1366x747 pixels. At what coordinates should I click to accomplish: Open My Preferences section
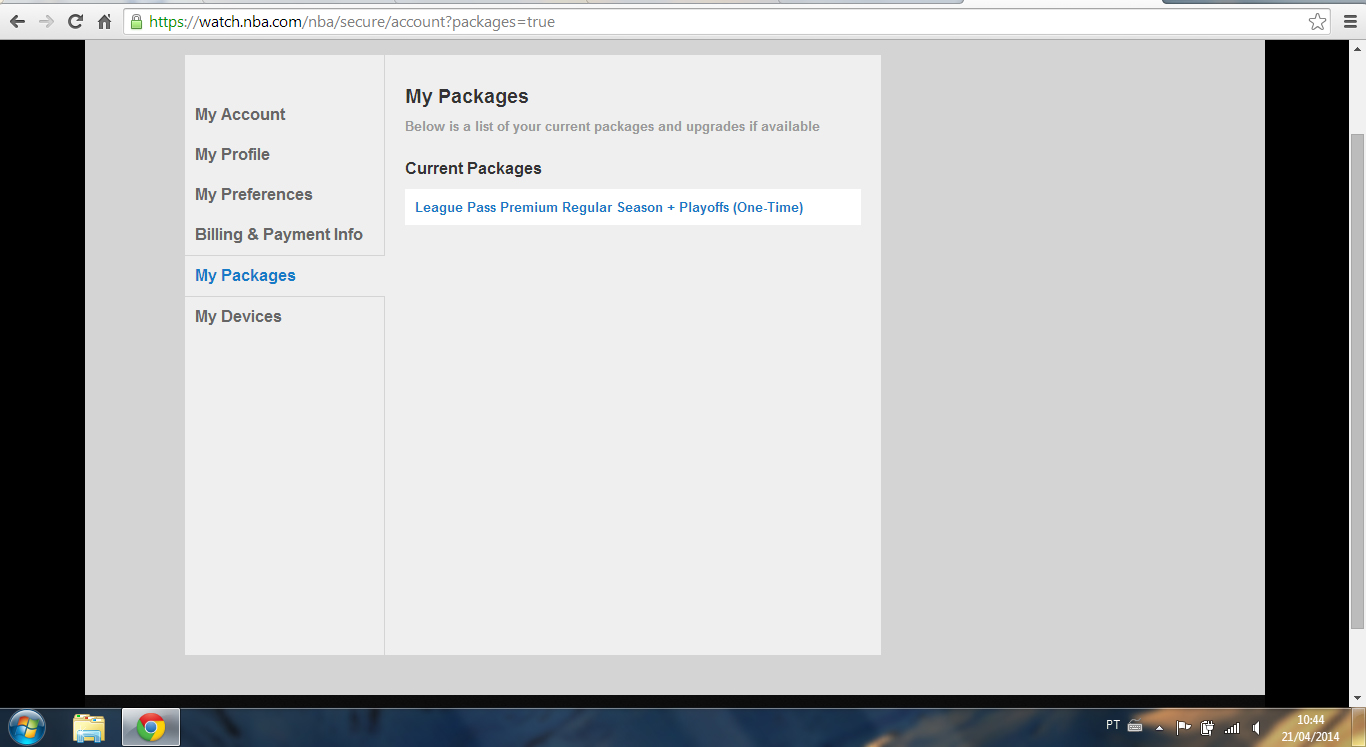(x=254, y=194)
